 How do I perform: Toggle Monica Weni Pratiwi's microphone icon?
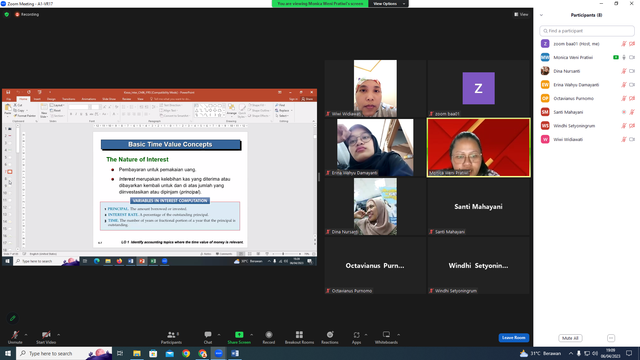pyautogui.click(x=624, y=58)
